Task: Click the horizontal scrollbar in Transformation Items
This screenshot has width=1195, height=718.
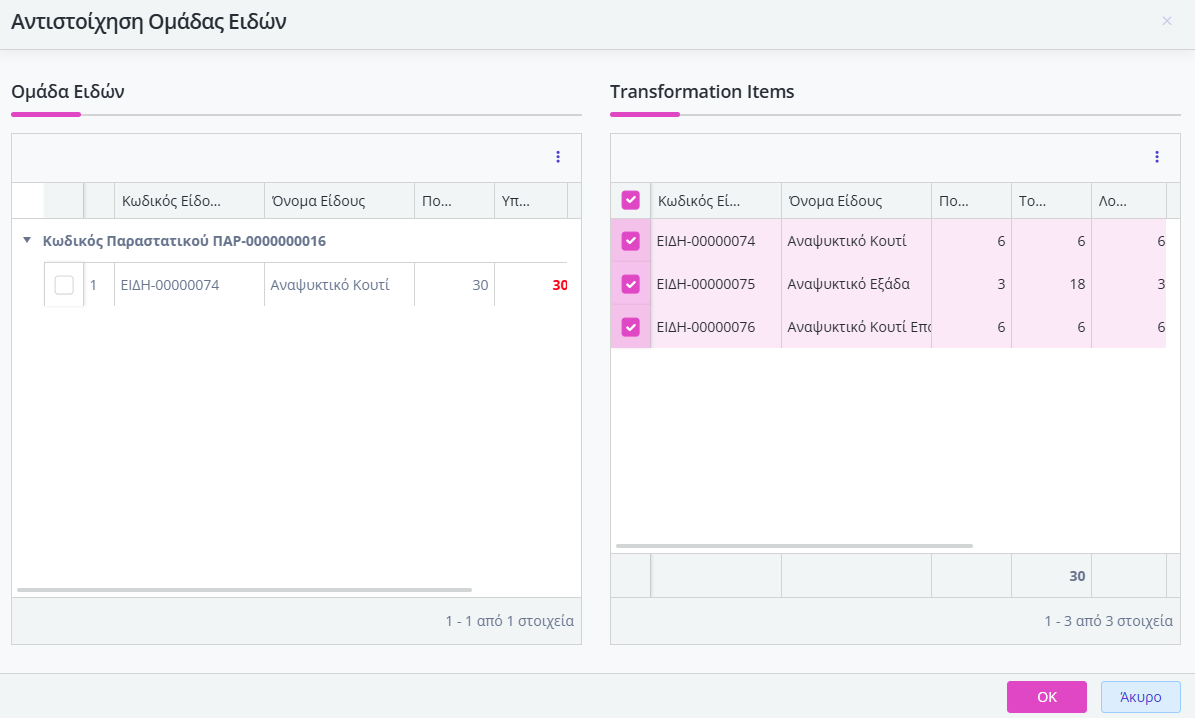Action: [794, 546]
